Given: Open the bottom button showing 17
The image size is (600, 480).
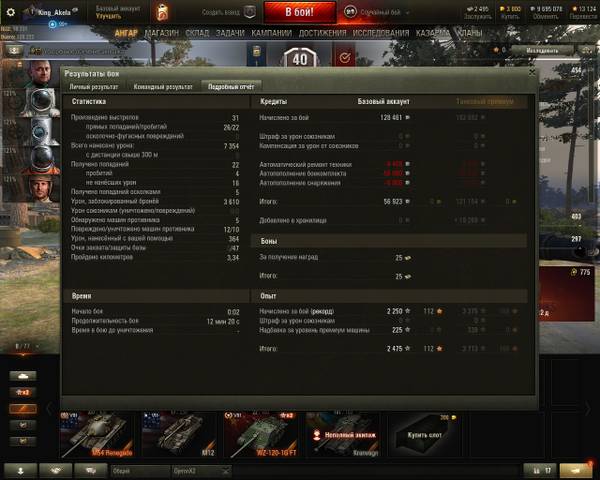Looking at the screenshot, I should tap(540, 470).
